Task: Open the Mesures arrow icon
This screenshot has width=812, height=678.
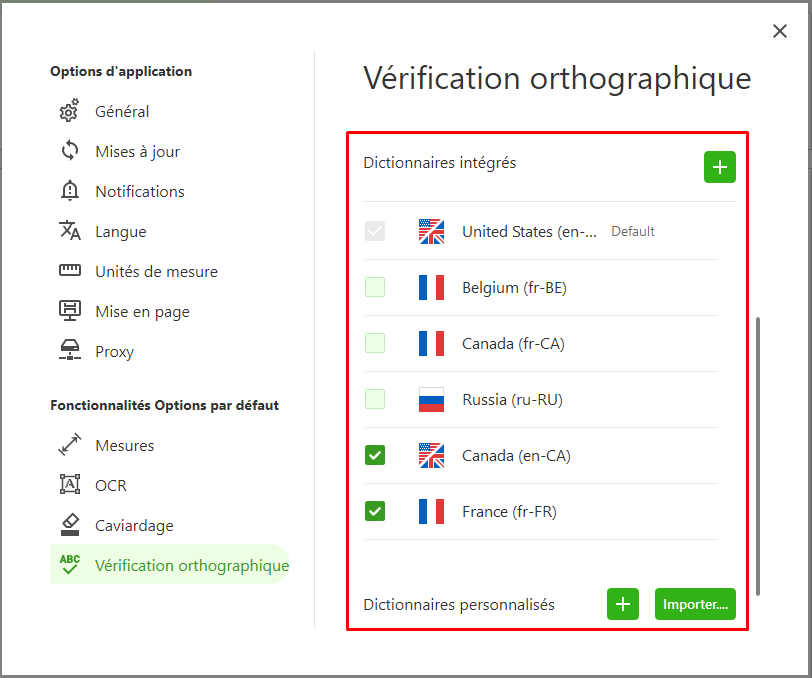Action: [70, 444]
